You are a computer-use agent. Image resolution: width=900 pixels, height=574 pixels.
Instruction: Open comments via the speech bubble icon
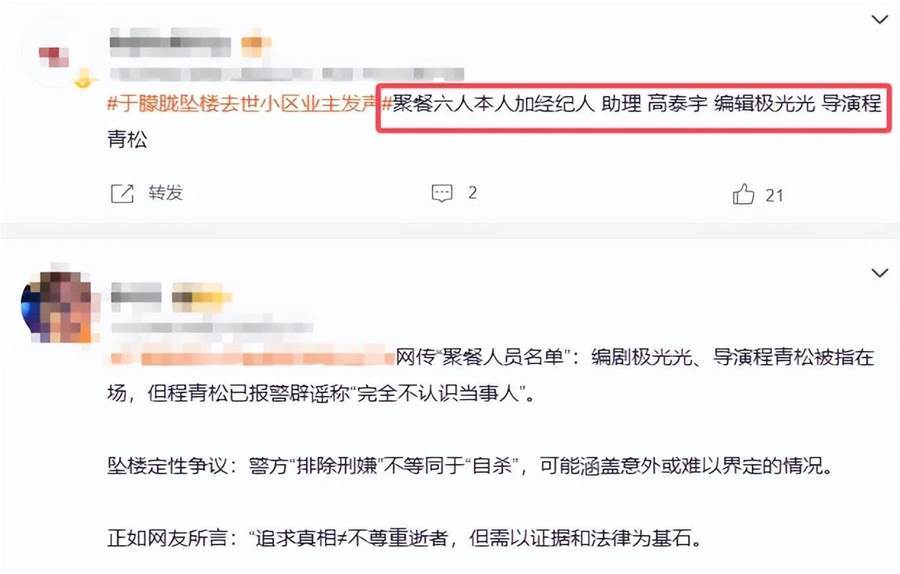[x=442, y=193]
